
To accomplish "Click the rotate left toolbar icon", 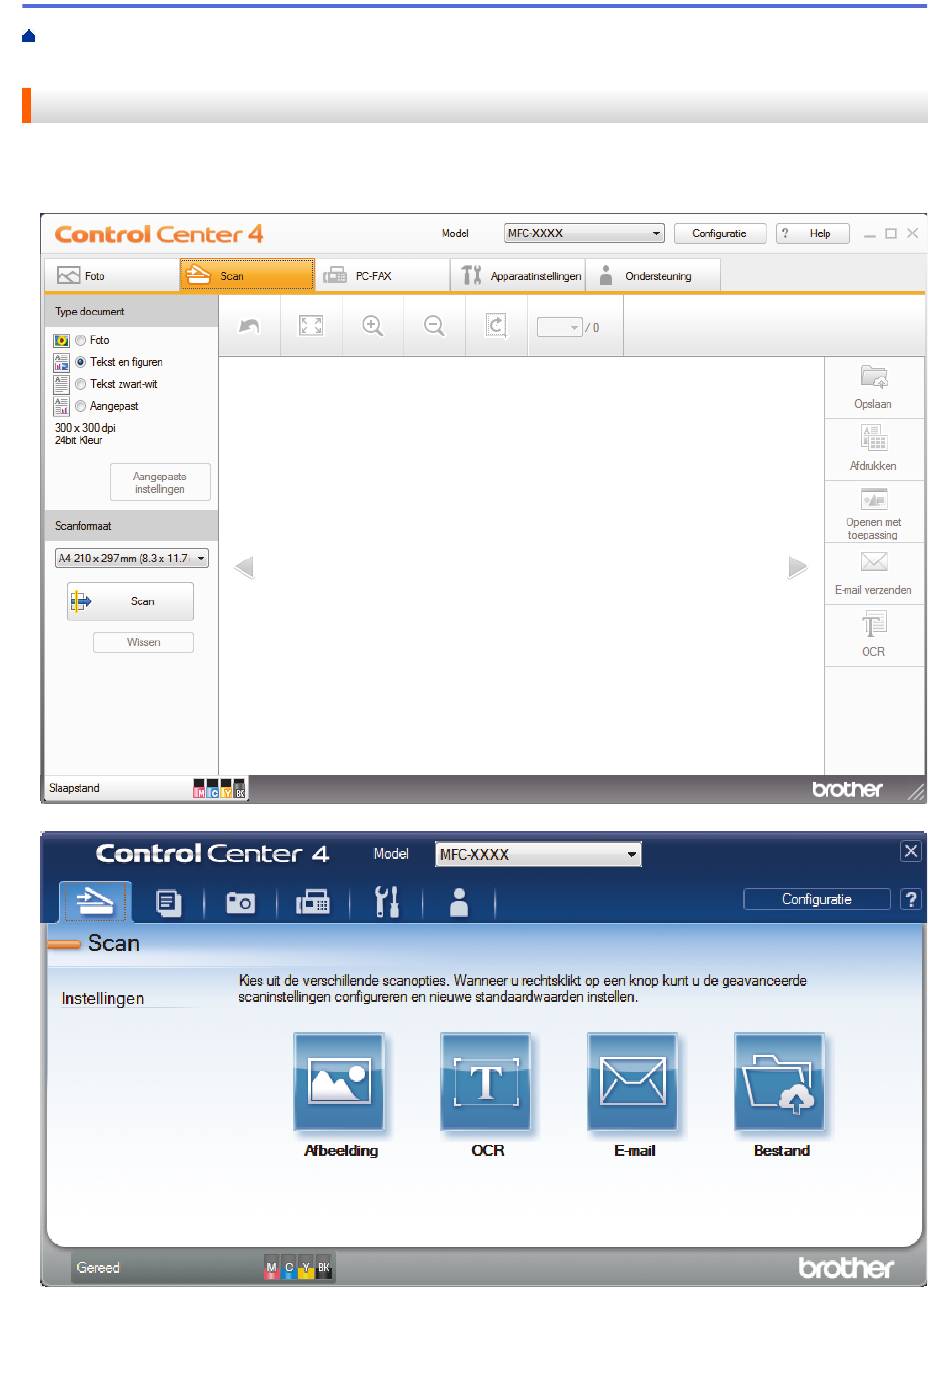I will 250,326.
